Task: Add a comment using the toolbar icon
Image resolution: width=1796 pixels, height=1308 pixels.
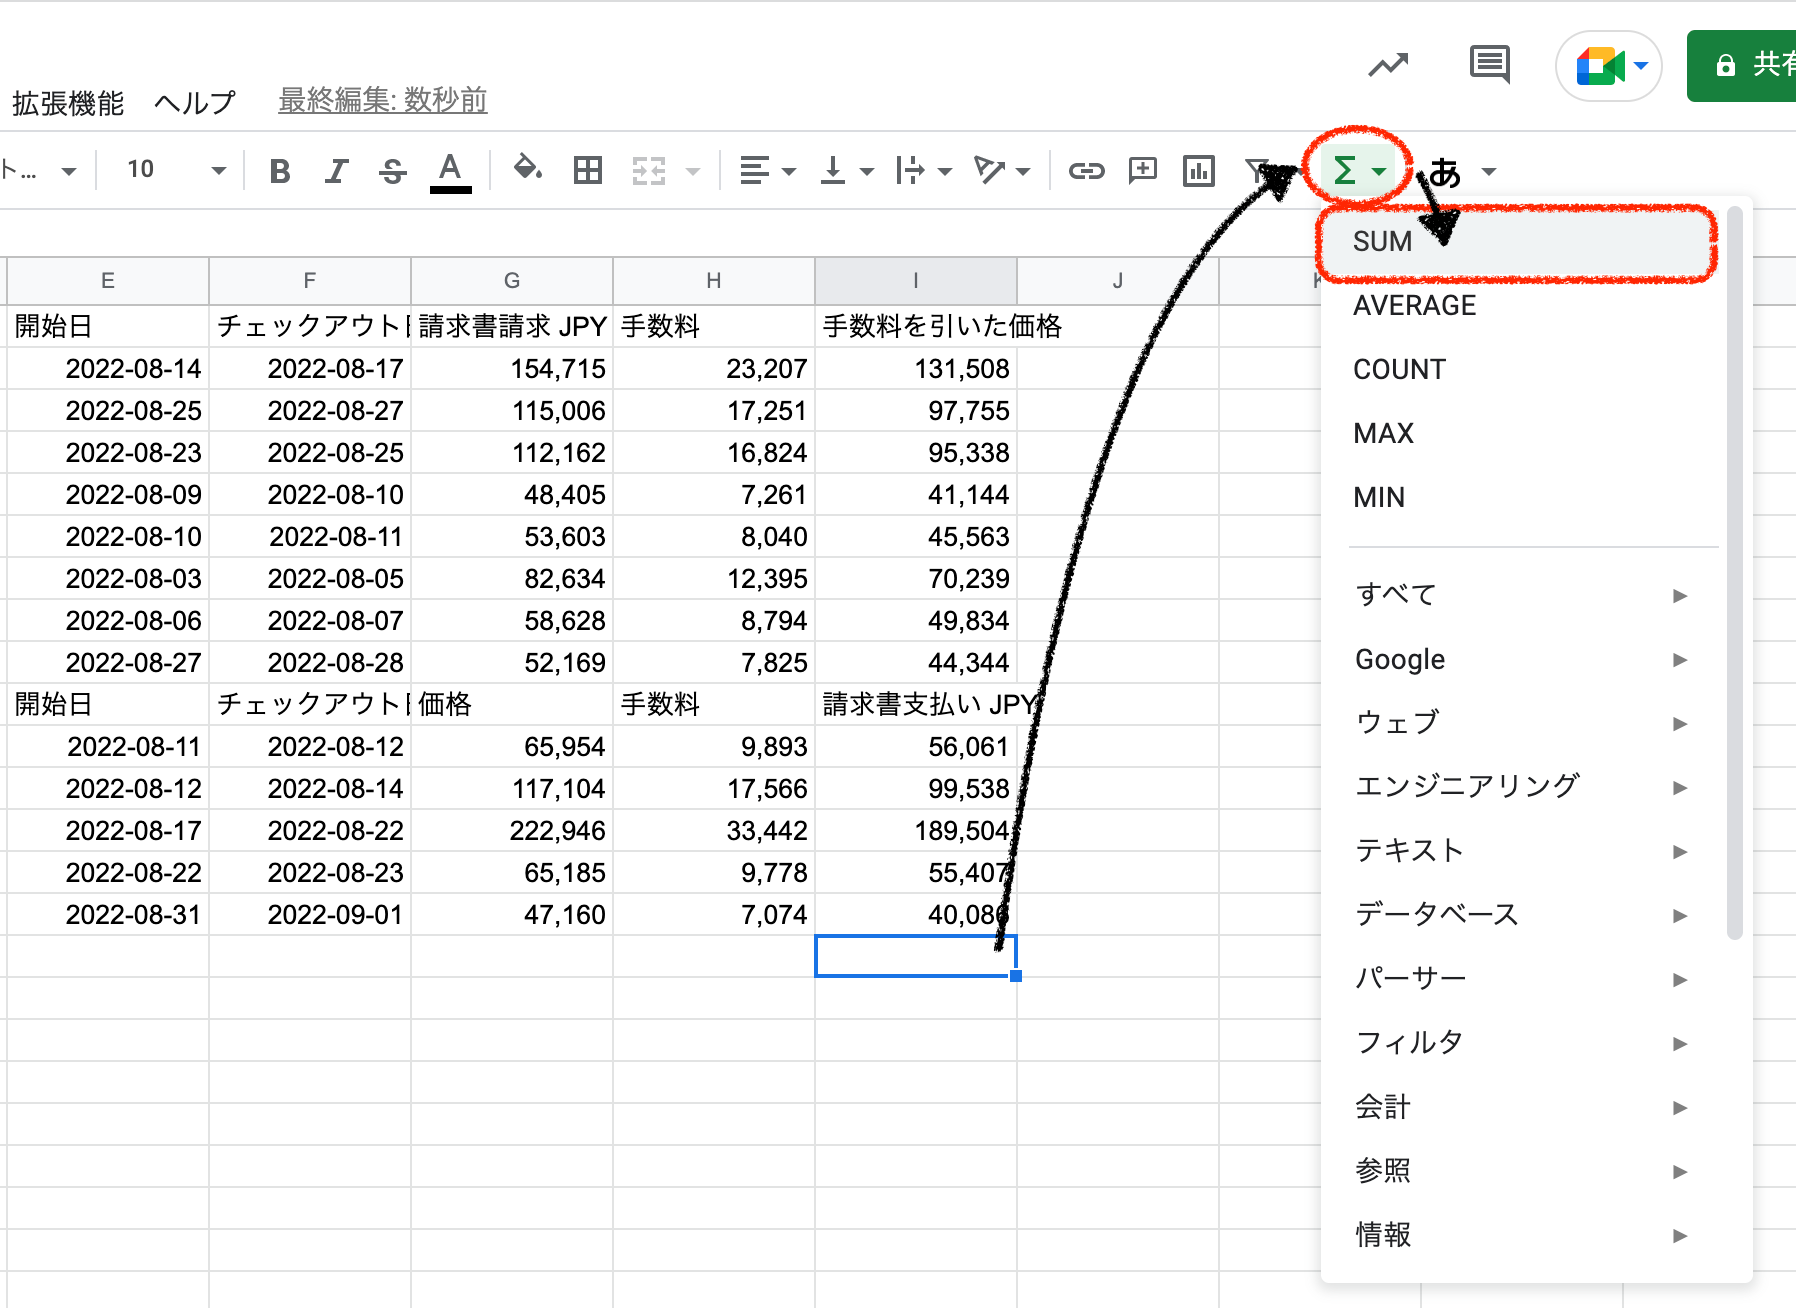Action: [x=1142, y=171]
